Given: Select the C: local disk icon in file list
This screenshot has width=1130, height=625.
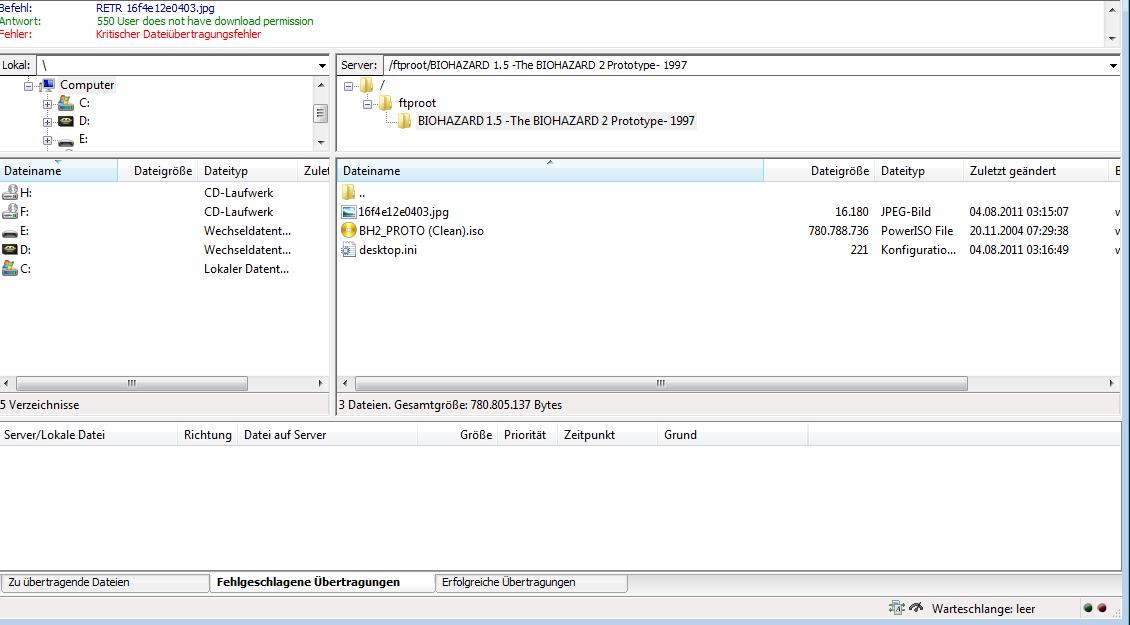Looking at the screenshot, I should point(10,269).
